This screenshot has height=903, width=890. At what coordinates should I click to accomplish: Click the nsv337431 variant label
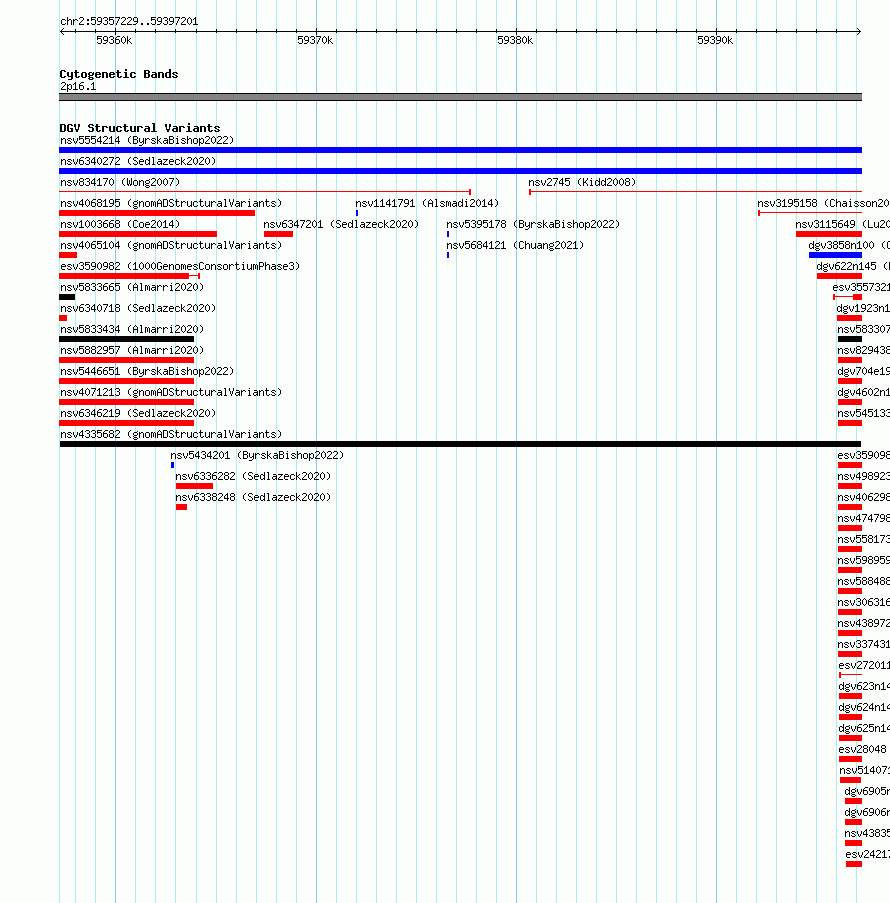[x=864, y=644]
